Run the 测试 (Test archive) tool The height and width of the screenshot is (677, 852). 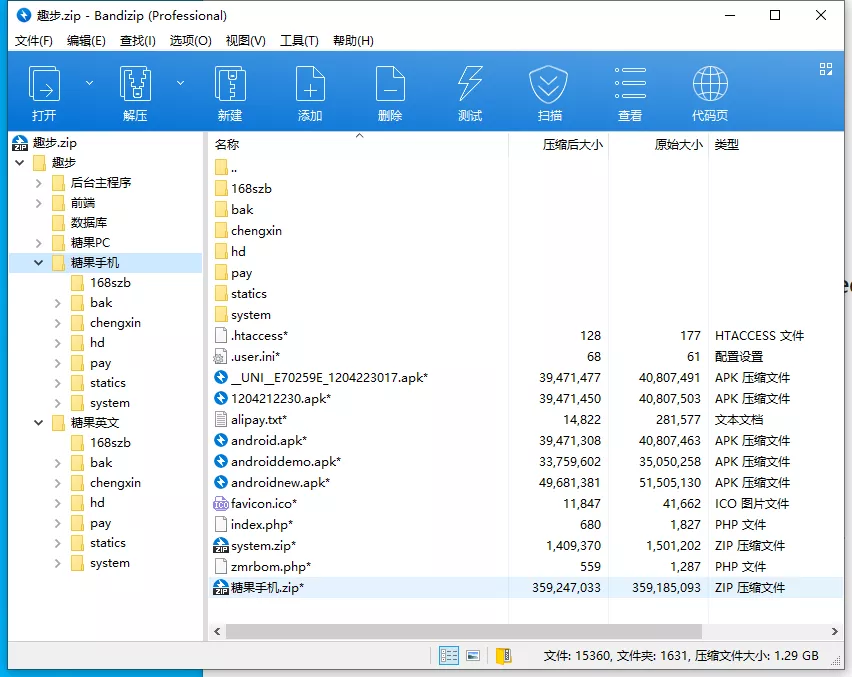(x=470, y=90)
